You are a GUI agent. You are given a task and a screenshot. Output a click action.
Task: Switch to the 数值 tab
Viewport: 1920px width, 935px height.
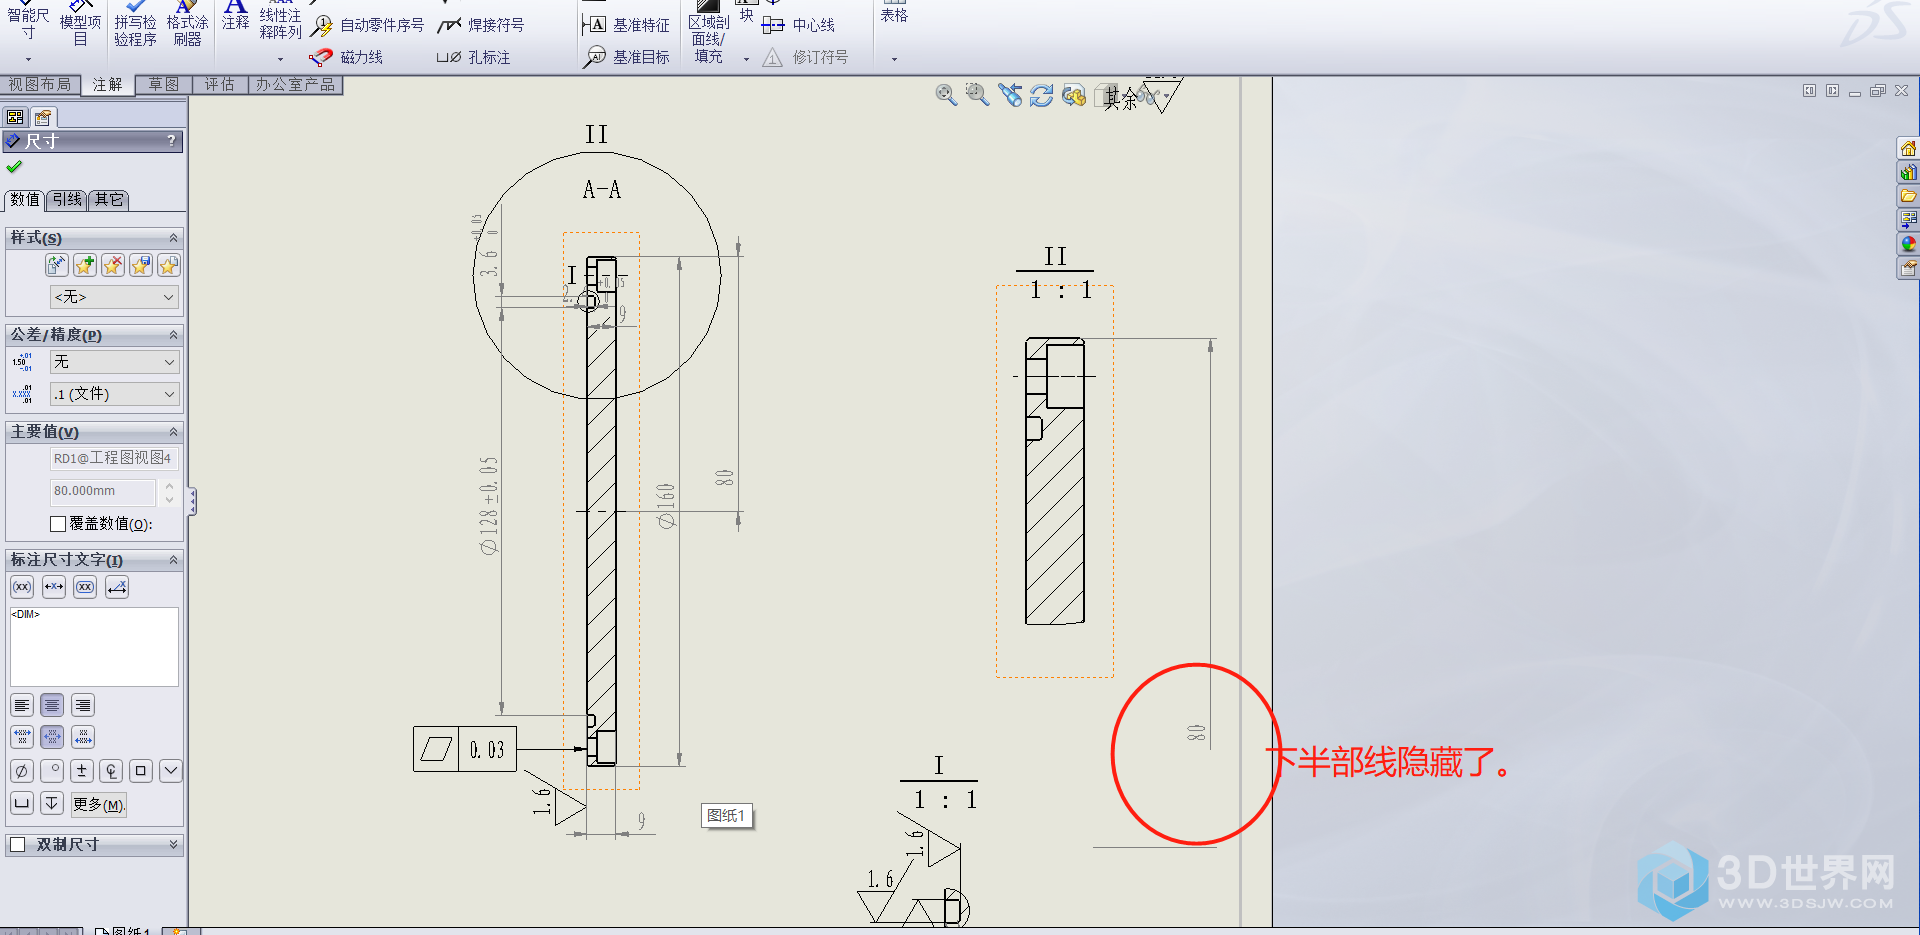click(x=25, y=199)
